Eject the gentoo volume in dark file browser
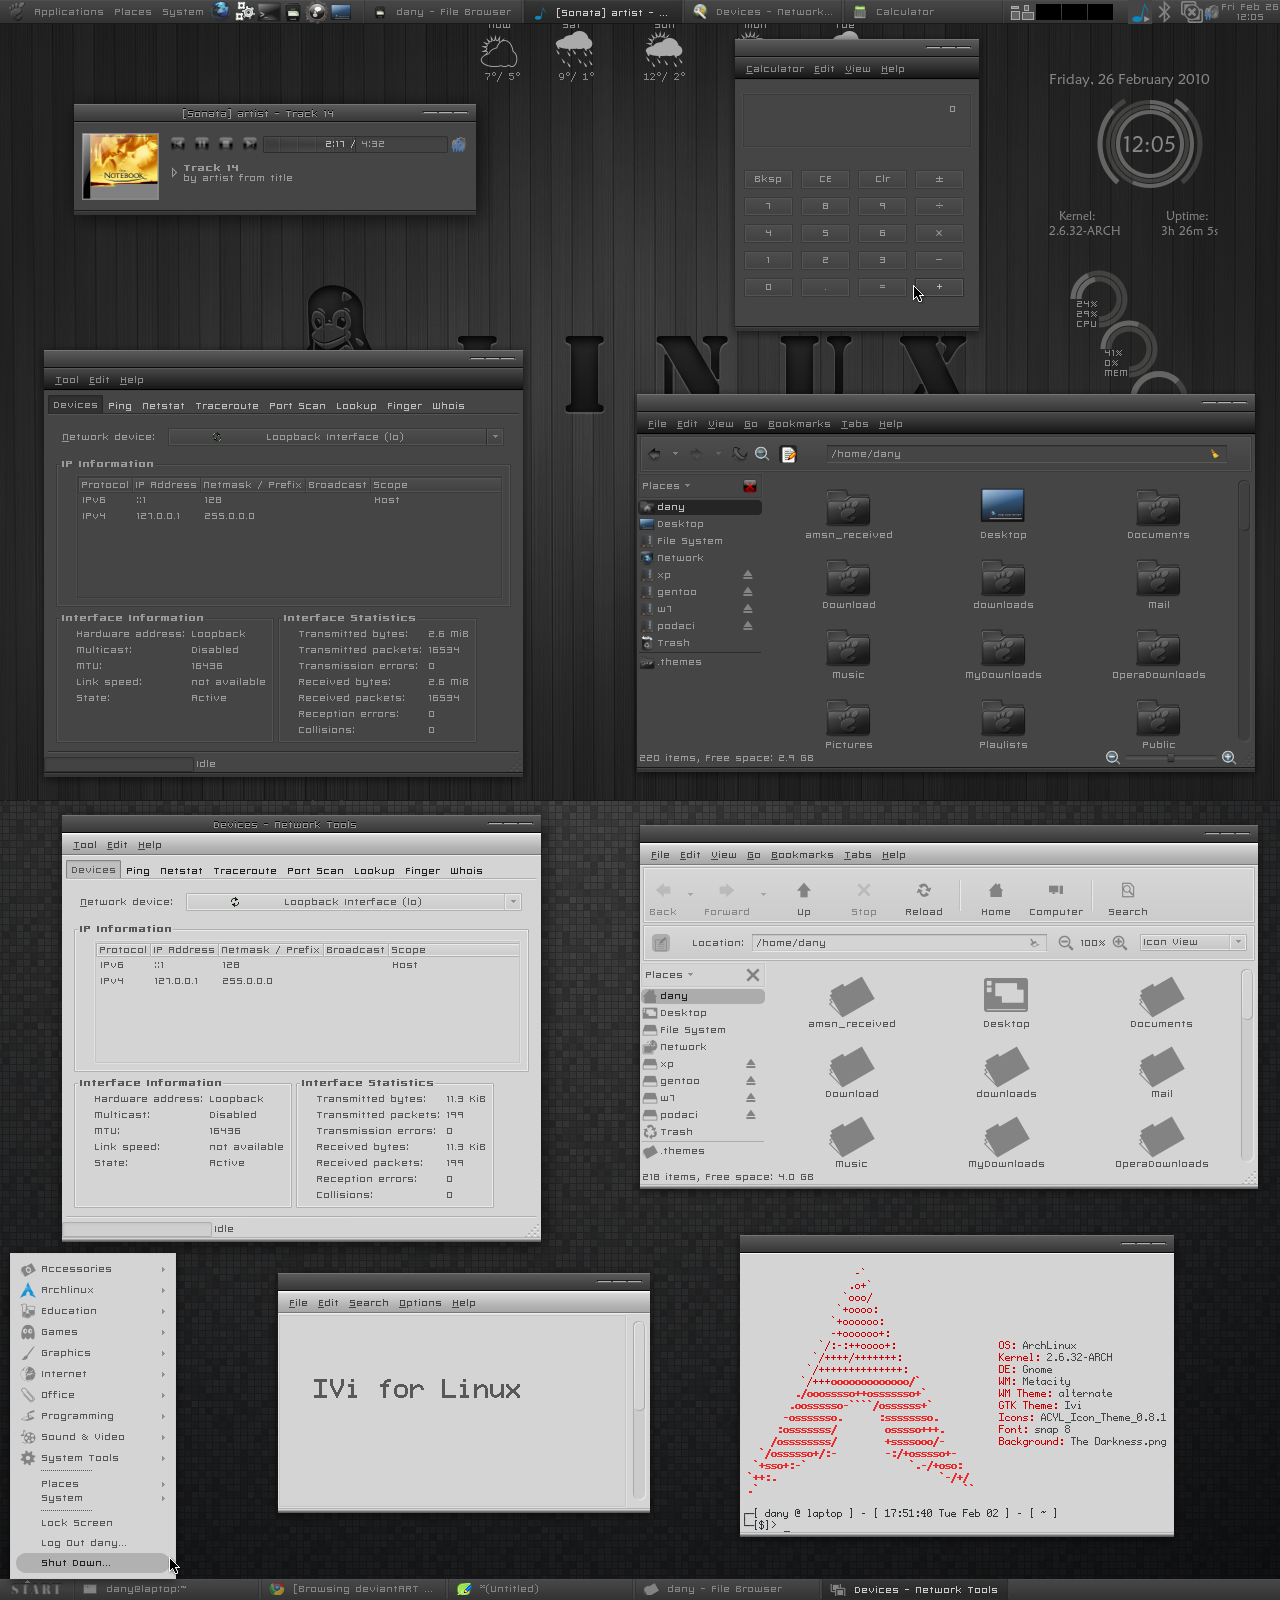 point(747,592)
